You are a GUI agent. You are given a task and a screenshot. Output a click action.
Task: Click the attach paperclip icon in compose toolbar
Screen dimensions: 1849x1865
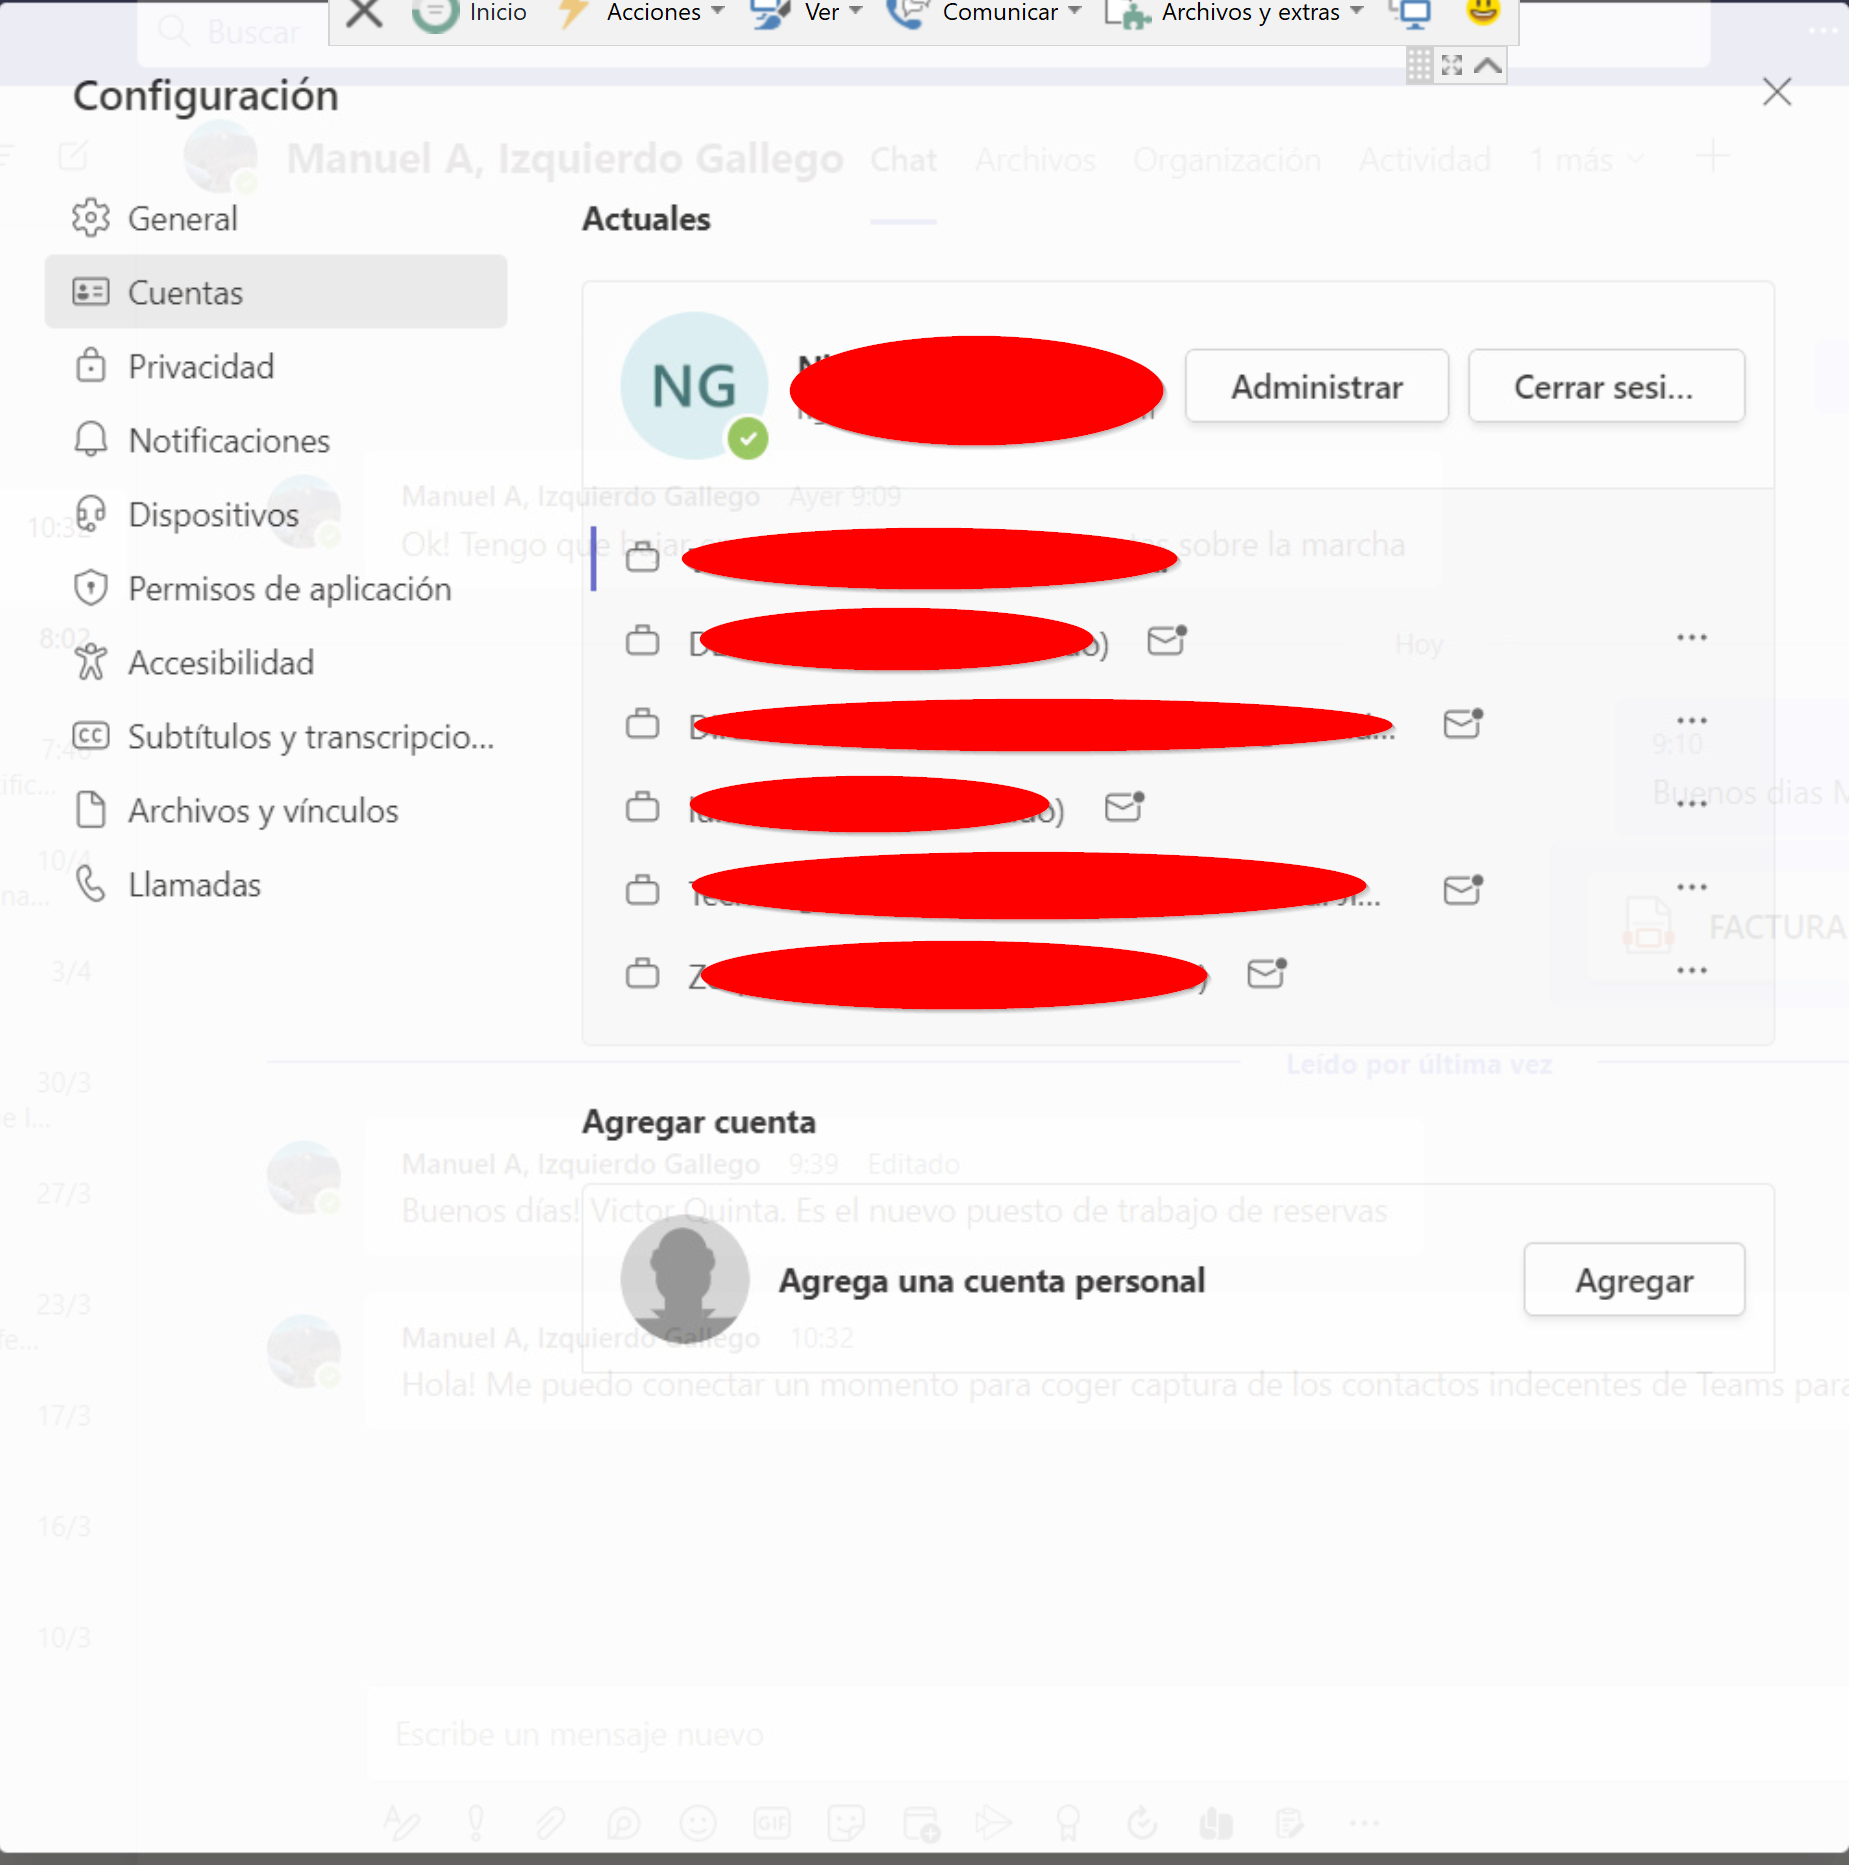point(550,1823)
